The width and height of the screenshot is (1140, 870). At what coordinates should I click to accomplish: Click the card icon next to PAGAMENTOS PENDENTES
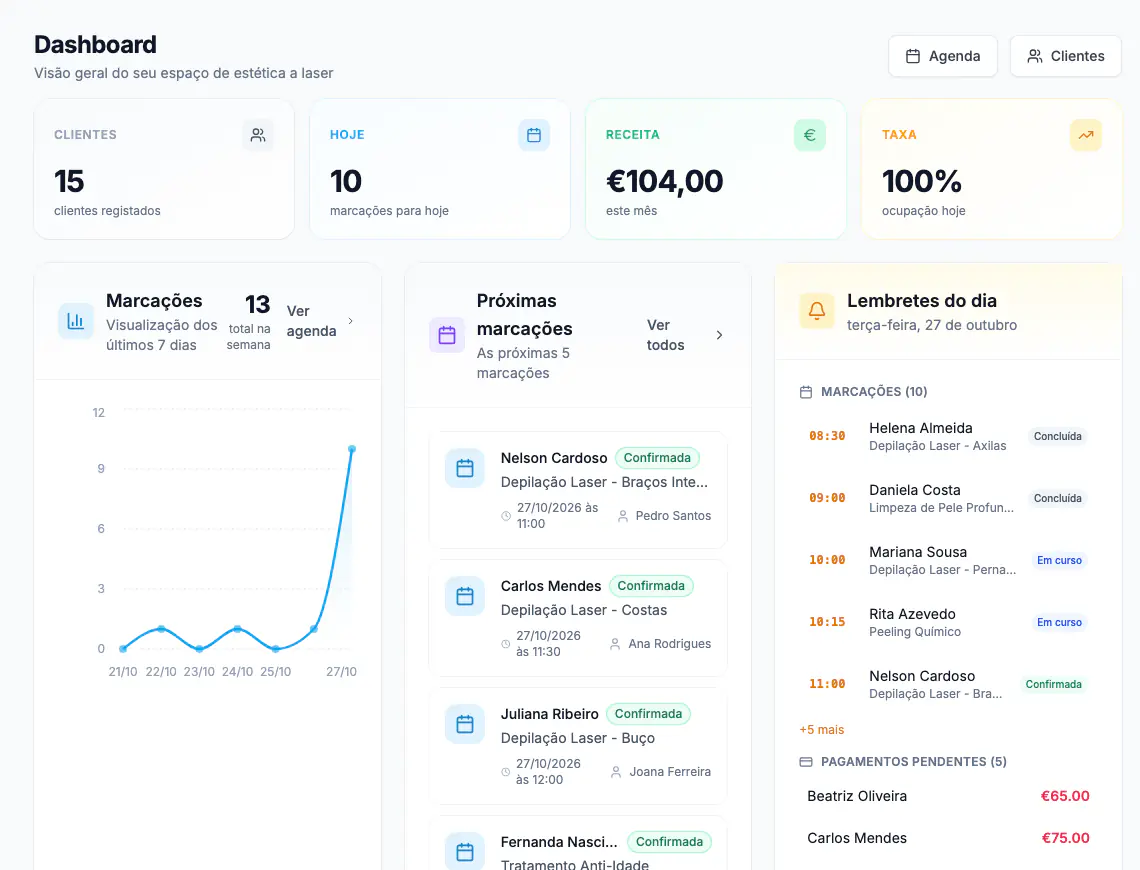(x=806, y=762)
